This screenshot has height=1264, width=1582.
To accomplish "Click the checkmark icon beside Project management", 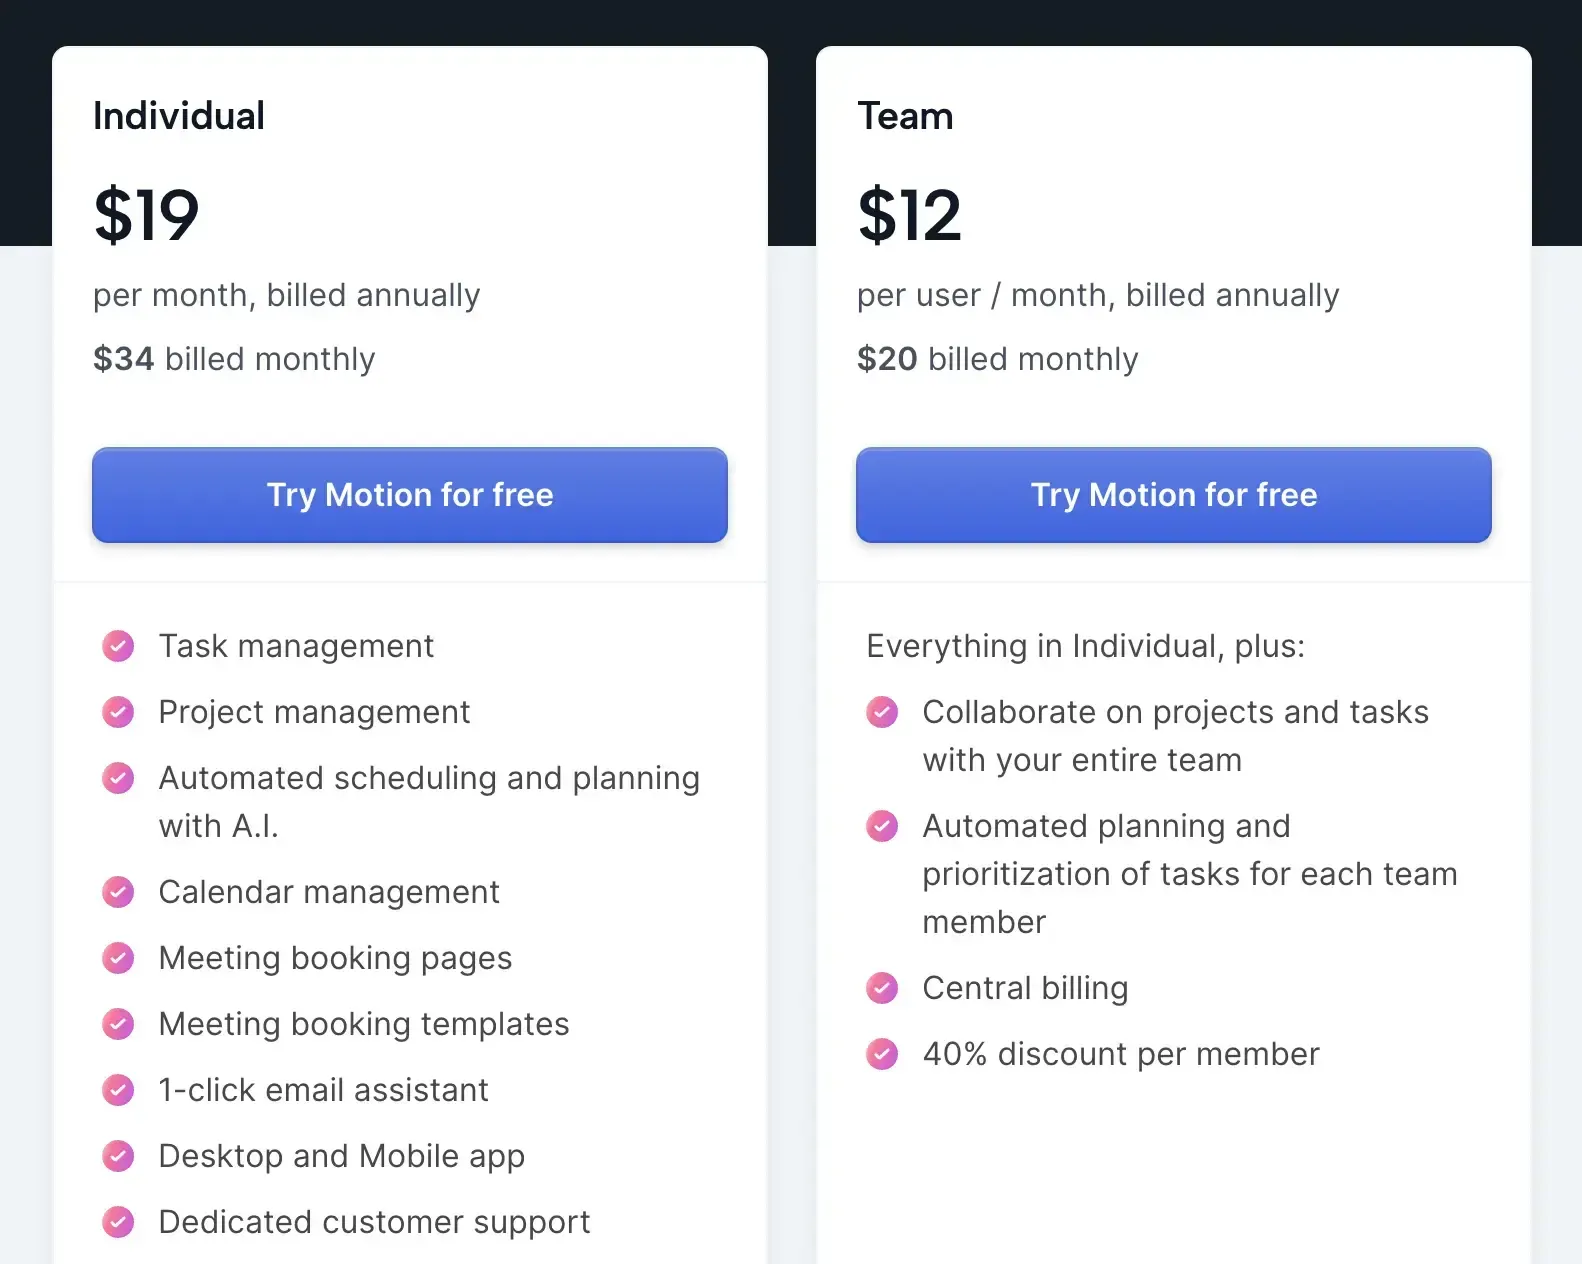I will point(118,712).
